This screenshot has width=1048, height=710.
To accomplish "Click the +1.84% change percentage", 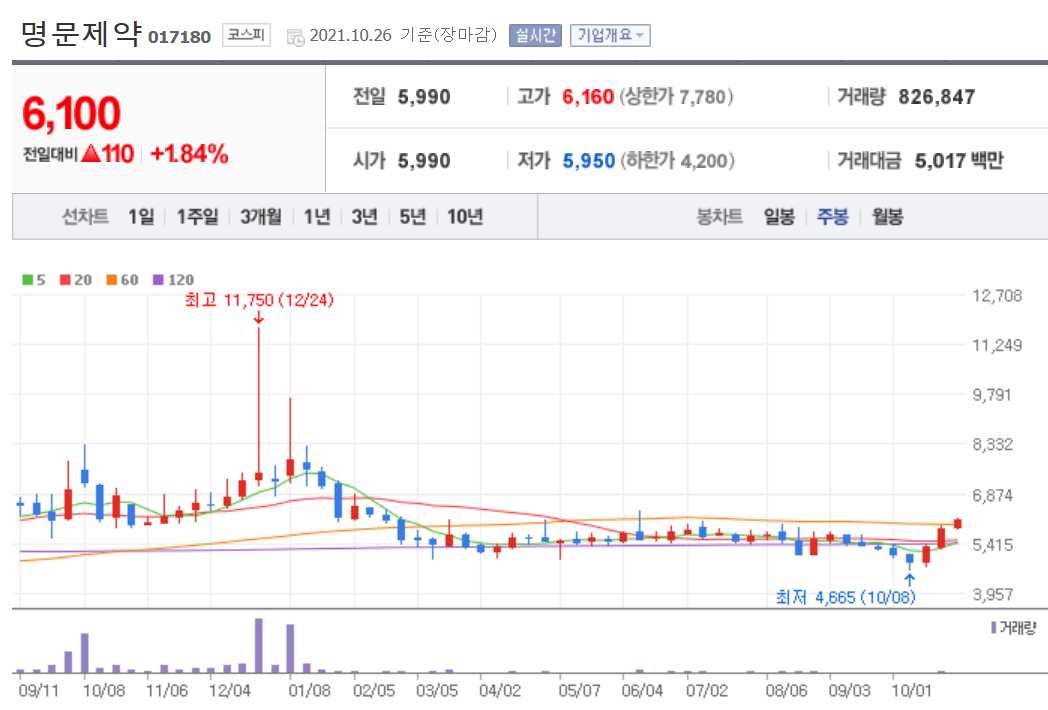I will (x=189, y=154).
